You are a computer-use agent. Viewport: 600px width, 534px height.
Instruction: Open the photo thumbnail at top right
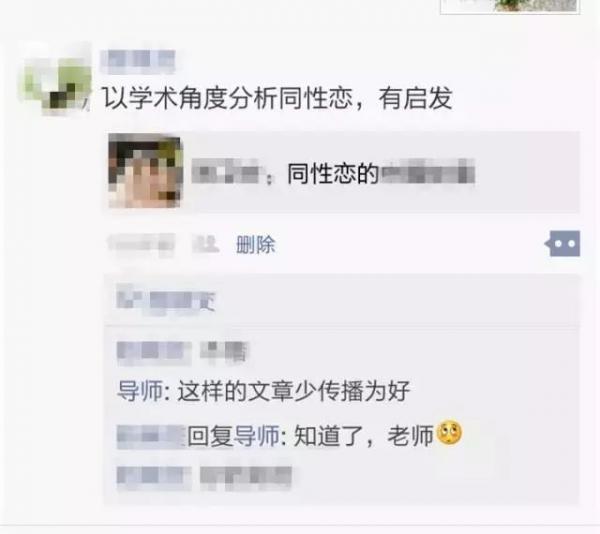[x=510, y=7]
